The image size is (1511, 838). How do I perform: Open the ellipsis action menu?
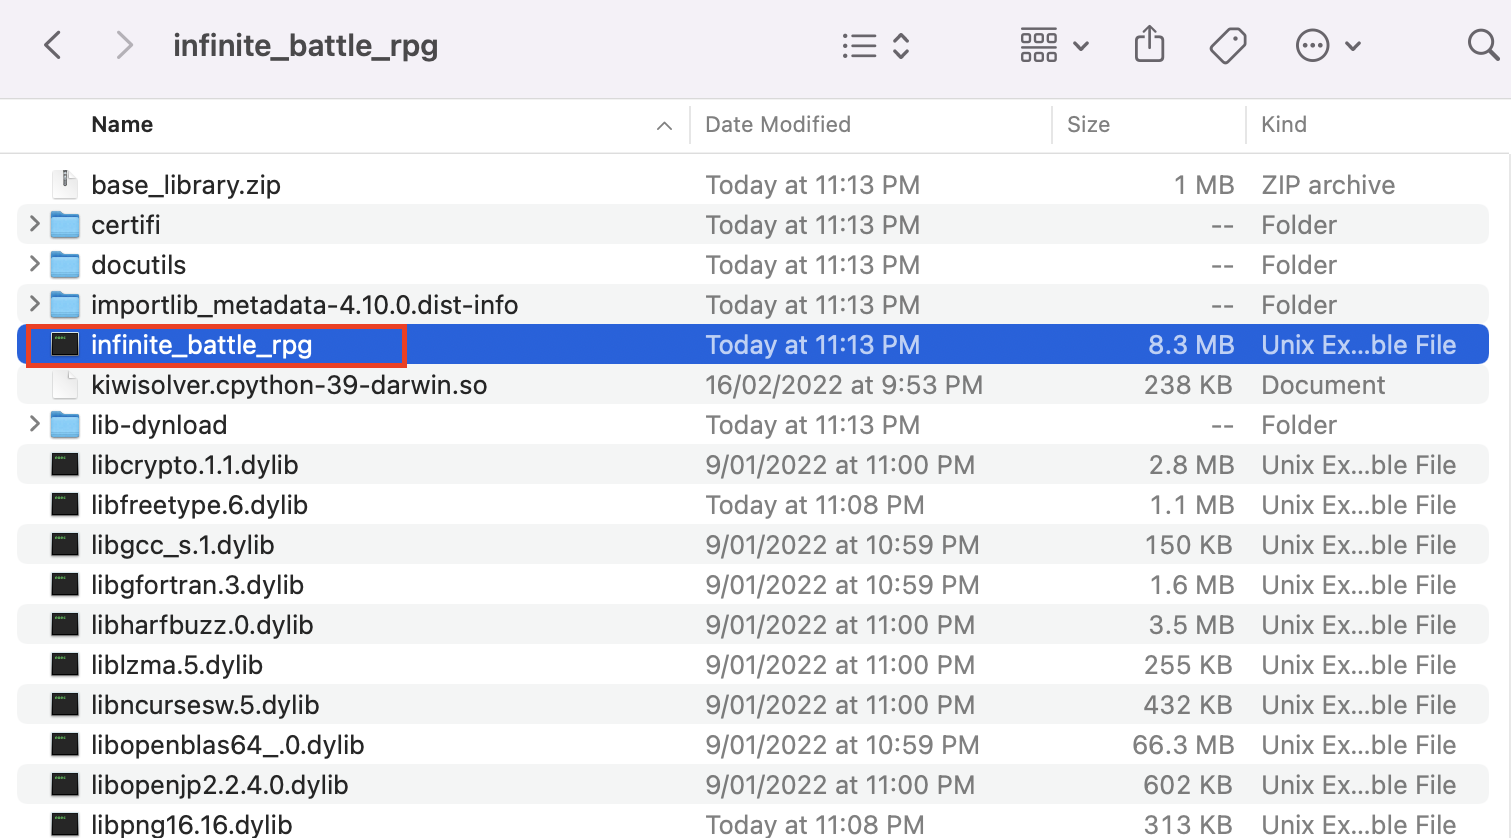(x=1327, y=46)
